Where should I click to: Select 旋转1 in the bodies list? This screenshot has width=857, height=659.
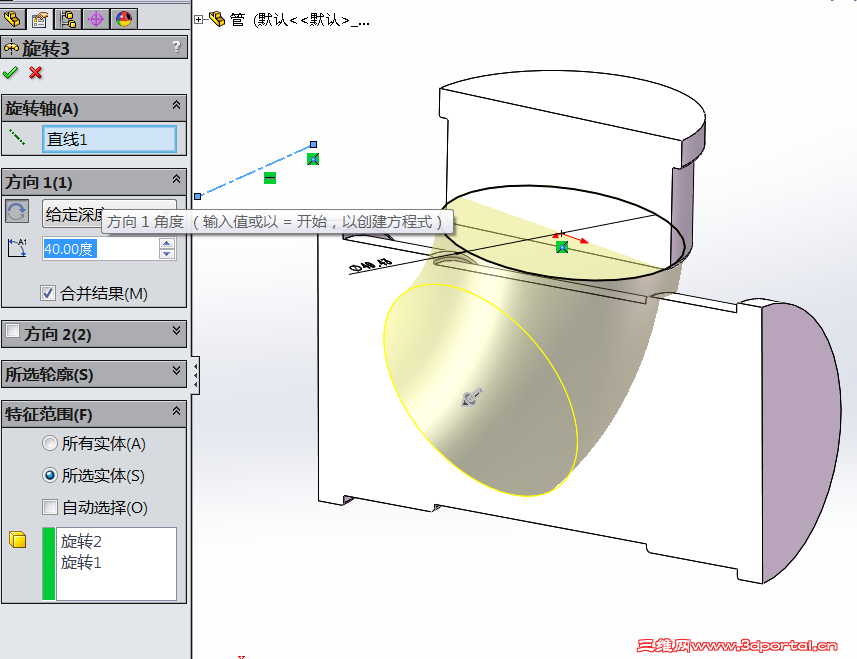click(x=81, y=562)
